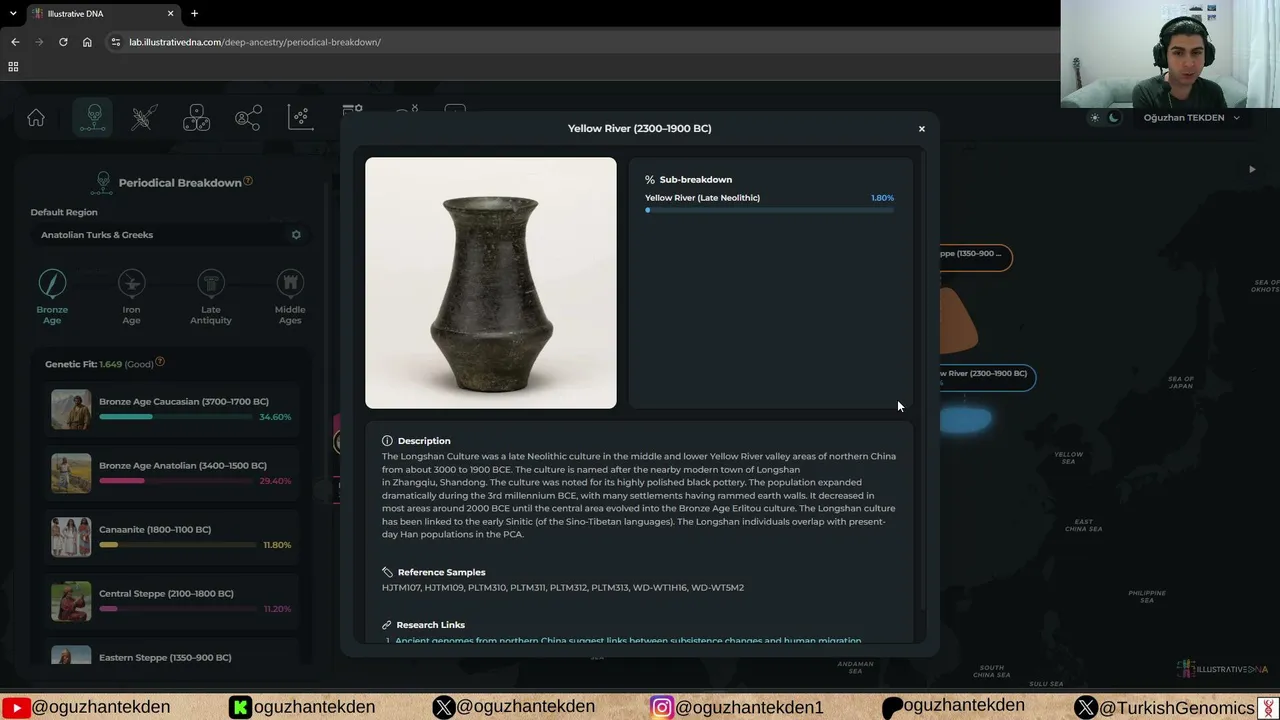The width and height of the screenshot is (1280, 720).
Task: Click the Bronze Age Anatolian thumbnail image
Action: 71,473
